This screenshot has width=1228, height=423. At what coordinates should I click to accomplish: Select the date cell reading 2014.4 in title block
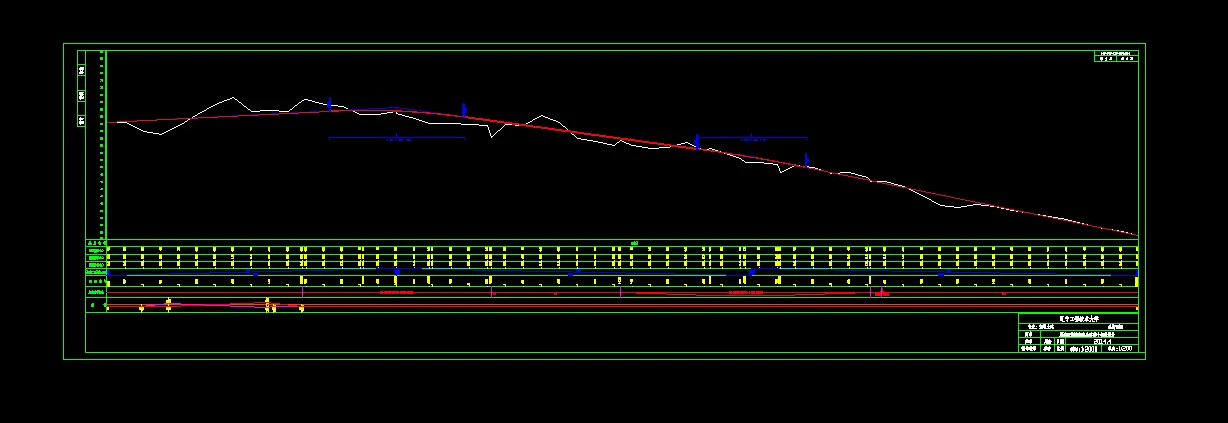[1100, 341]
